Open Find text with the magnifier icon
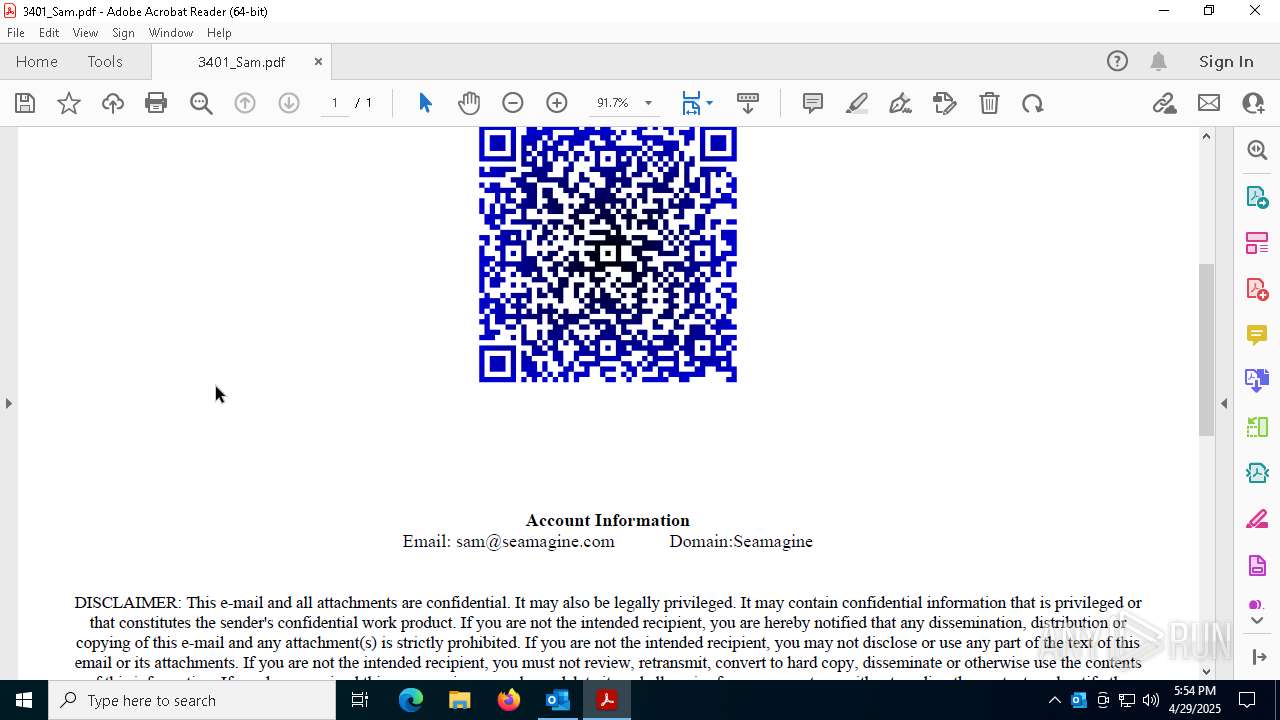Screen dimensions: 1280x720 201,103
